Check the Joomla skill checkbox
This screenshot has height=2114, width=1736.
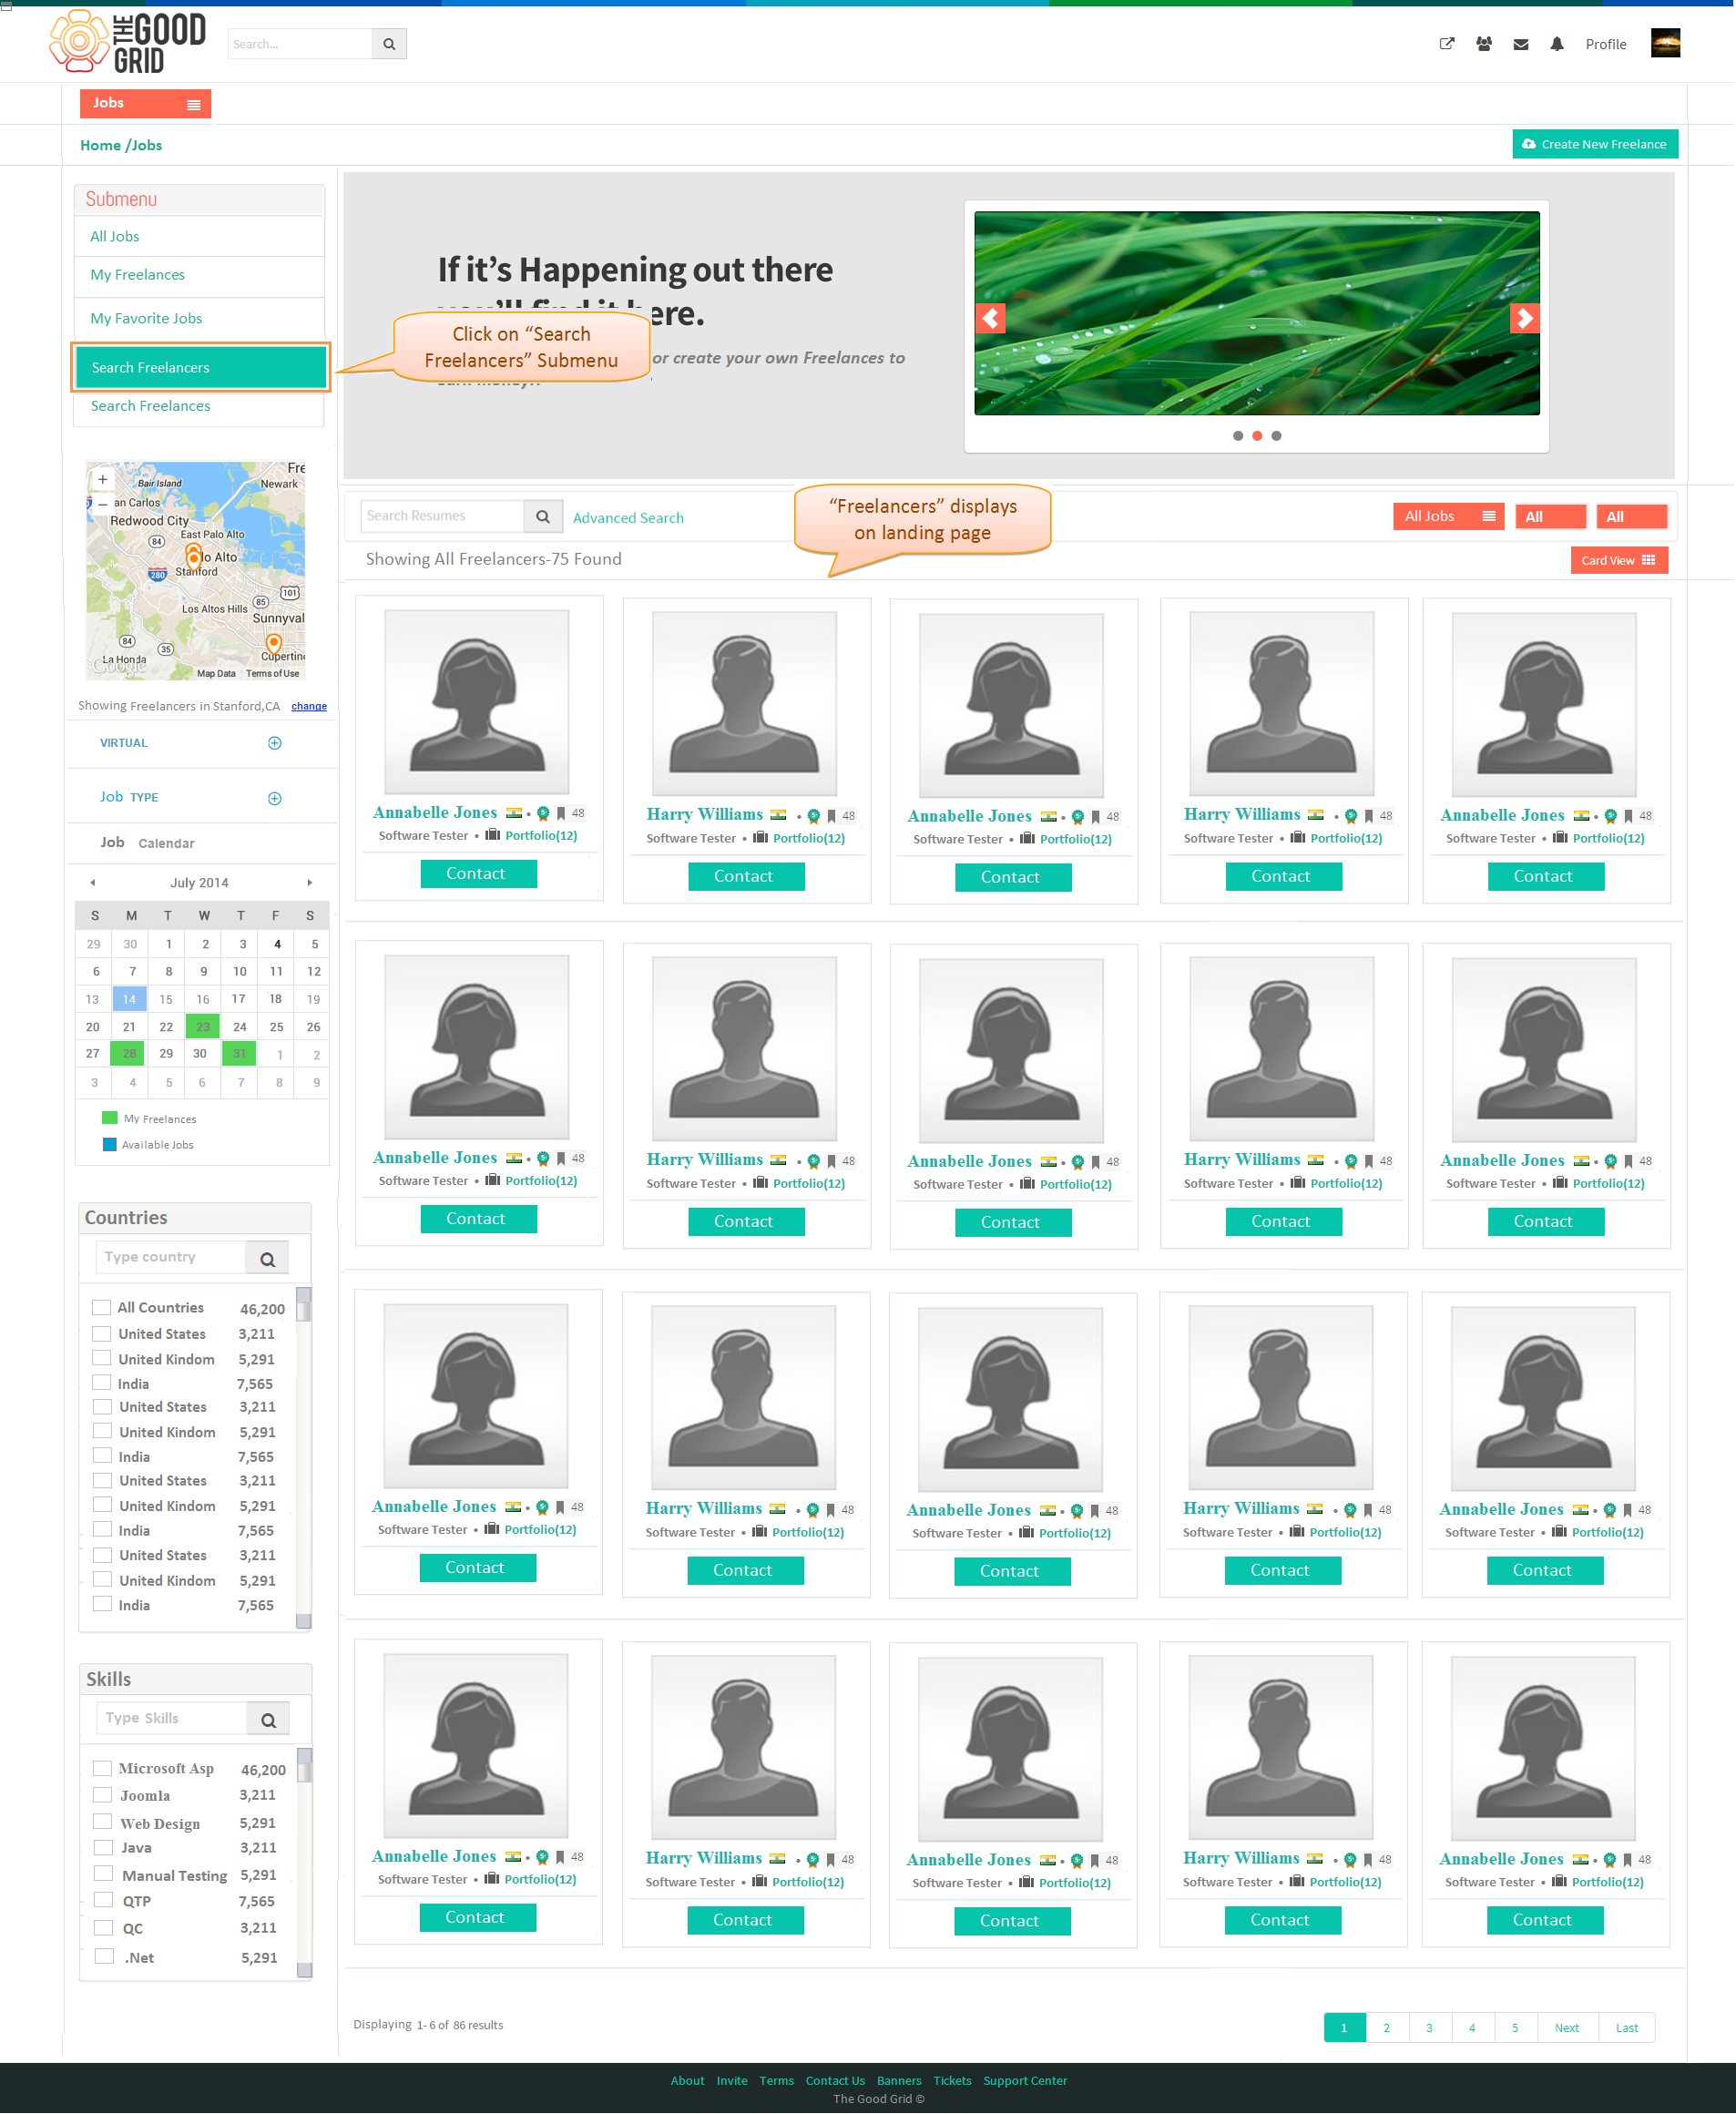coord(102,1795)
